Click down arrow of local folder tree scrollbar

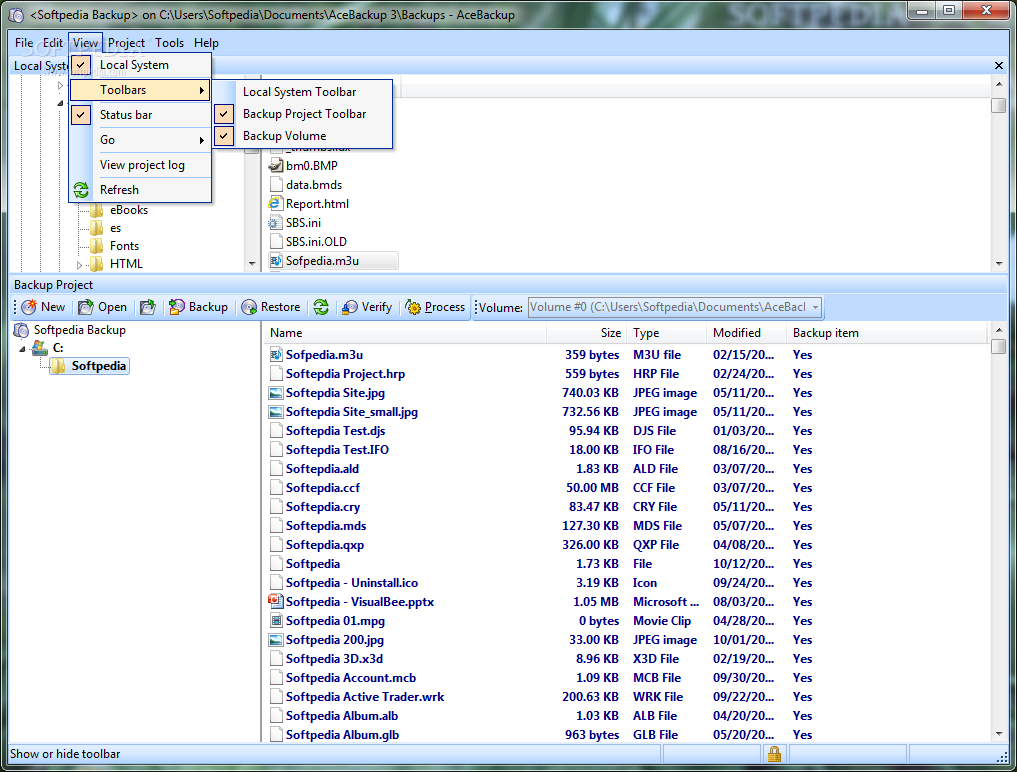point(252,263)
